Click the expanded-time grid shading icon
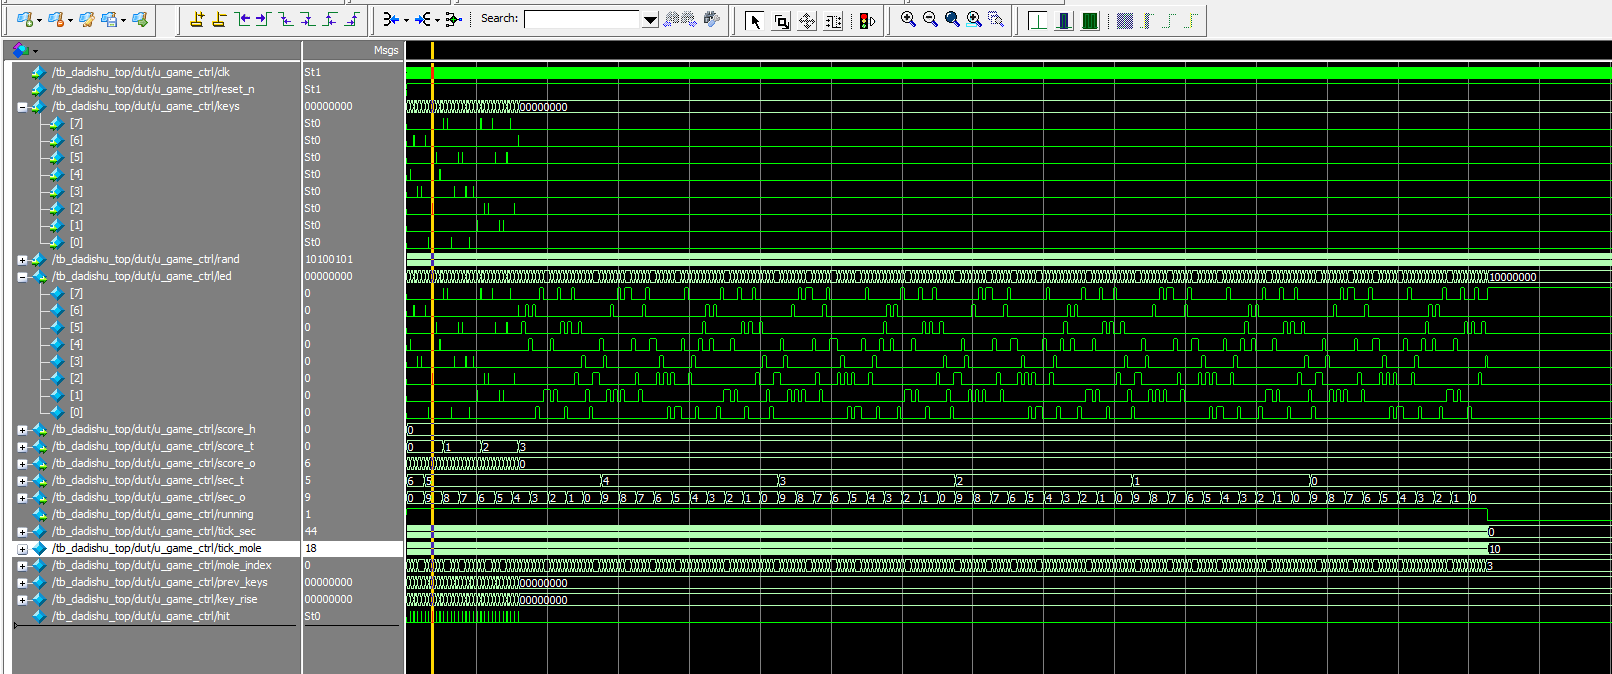 pyautogui.click(x=1125, y=20)
